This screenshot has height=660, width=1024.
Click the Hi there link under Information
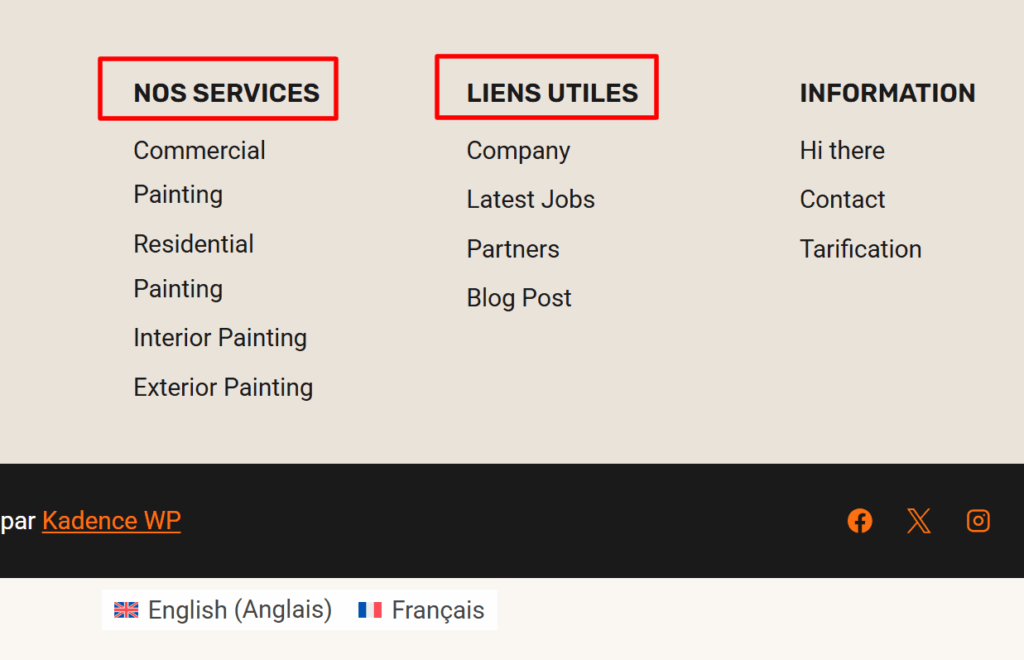coord(842,150)
